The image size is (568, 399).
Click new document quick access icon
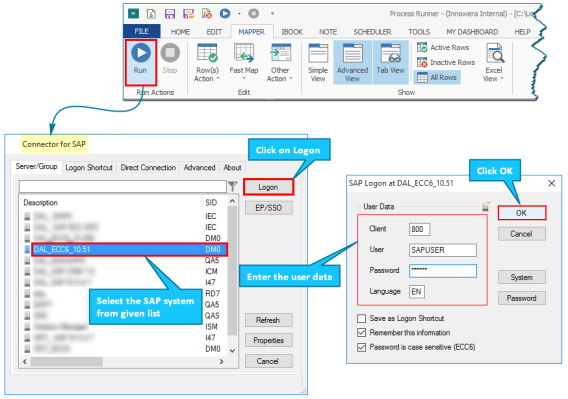pos(151,14)
